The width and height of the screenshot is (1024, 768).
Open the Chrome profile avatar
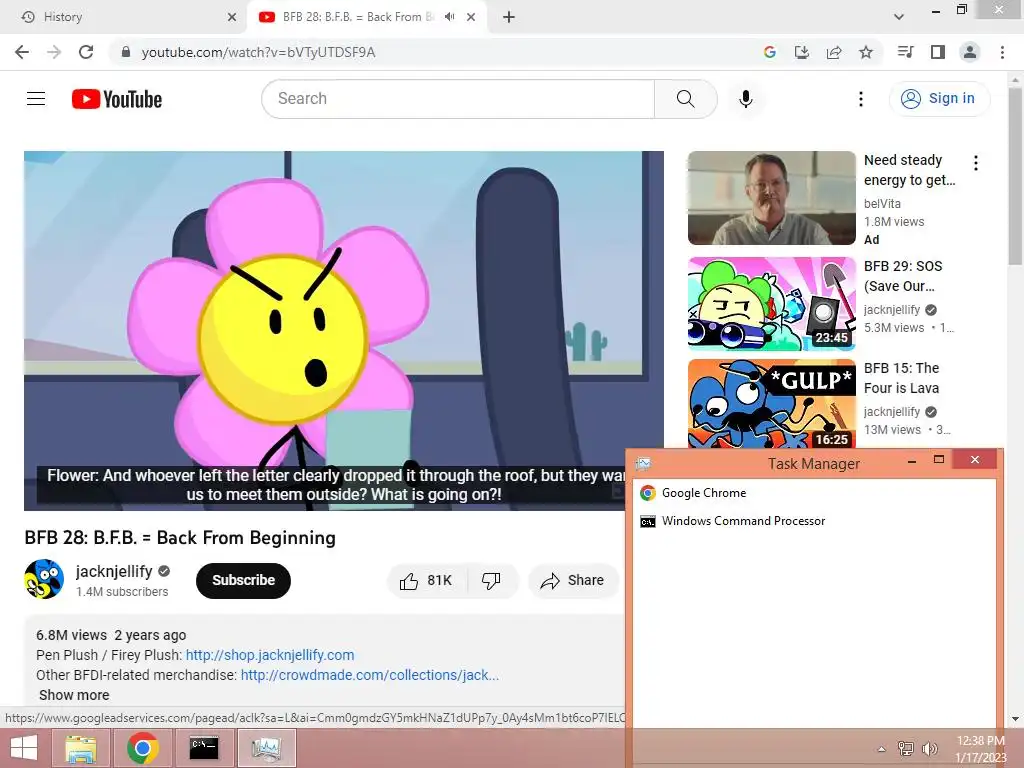point(970,52)
